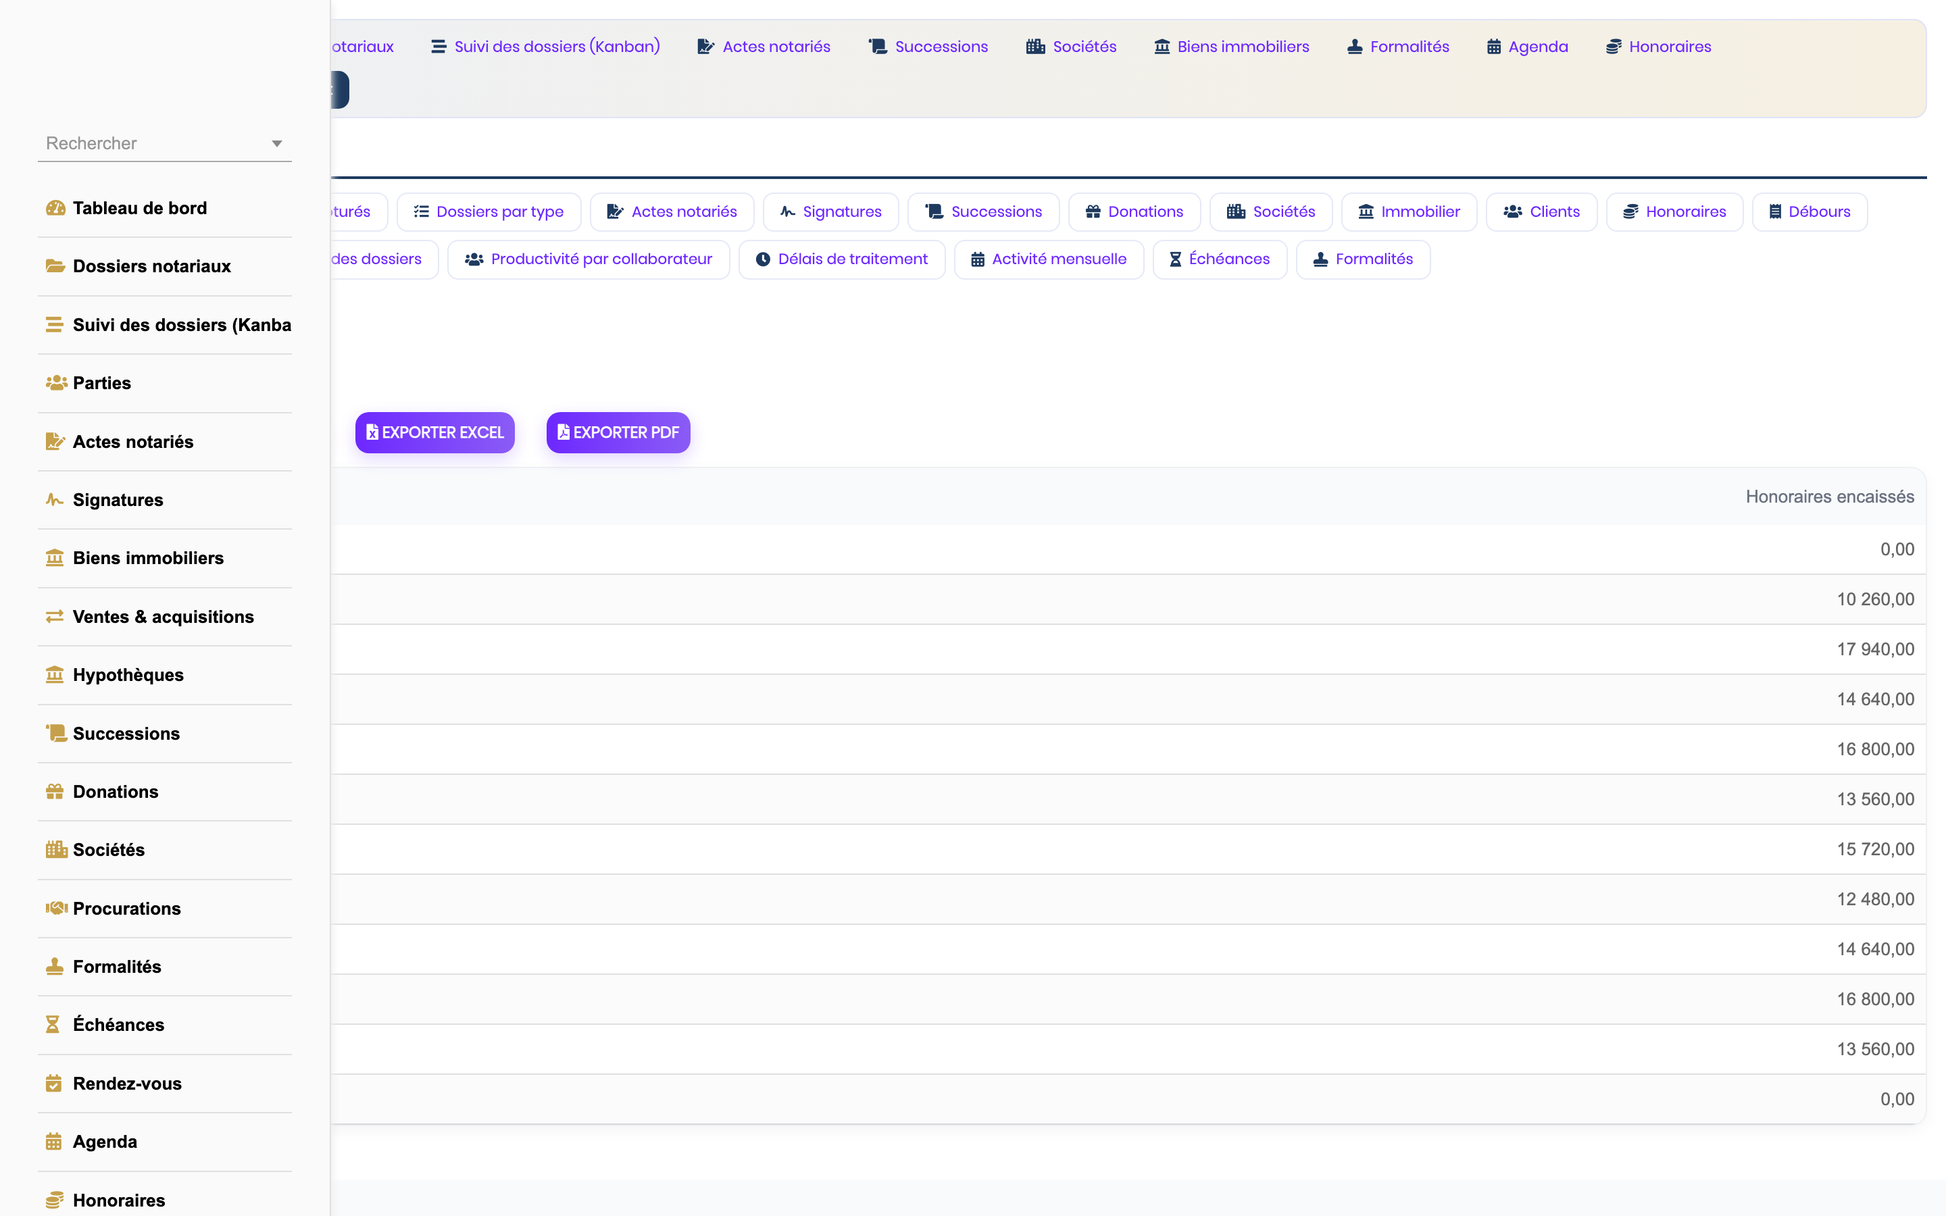
Task: Click the Honoraires coins icon in sidebar
Action: [x=55, y=1200]
